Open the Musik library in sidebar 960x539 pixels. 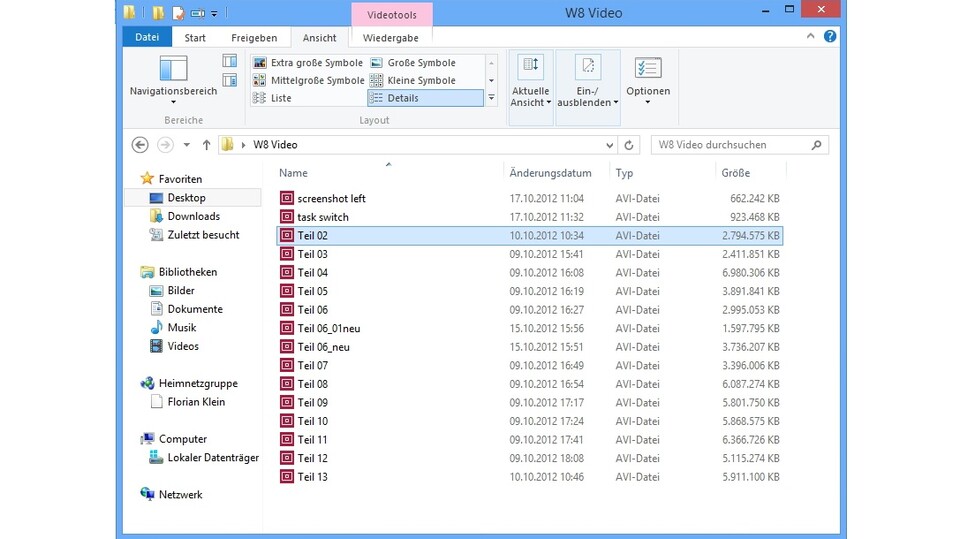click(182, 328)
